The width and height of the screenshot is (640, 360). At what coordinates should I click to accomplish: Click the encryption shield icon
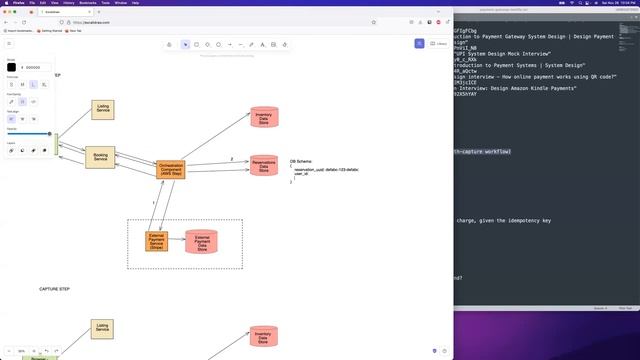[x=434, y=351]
